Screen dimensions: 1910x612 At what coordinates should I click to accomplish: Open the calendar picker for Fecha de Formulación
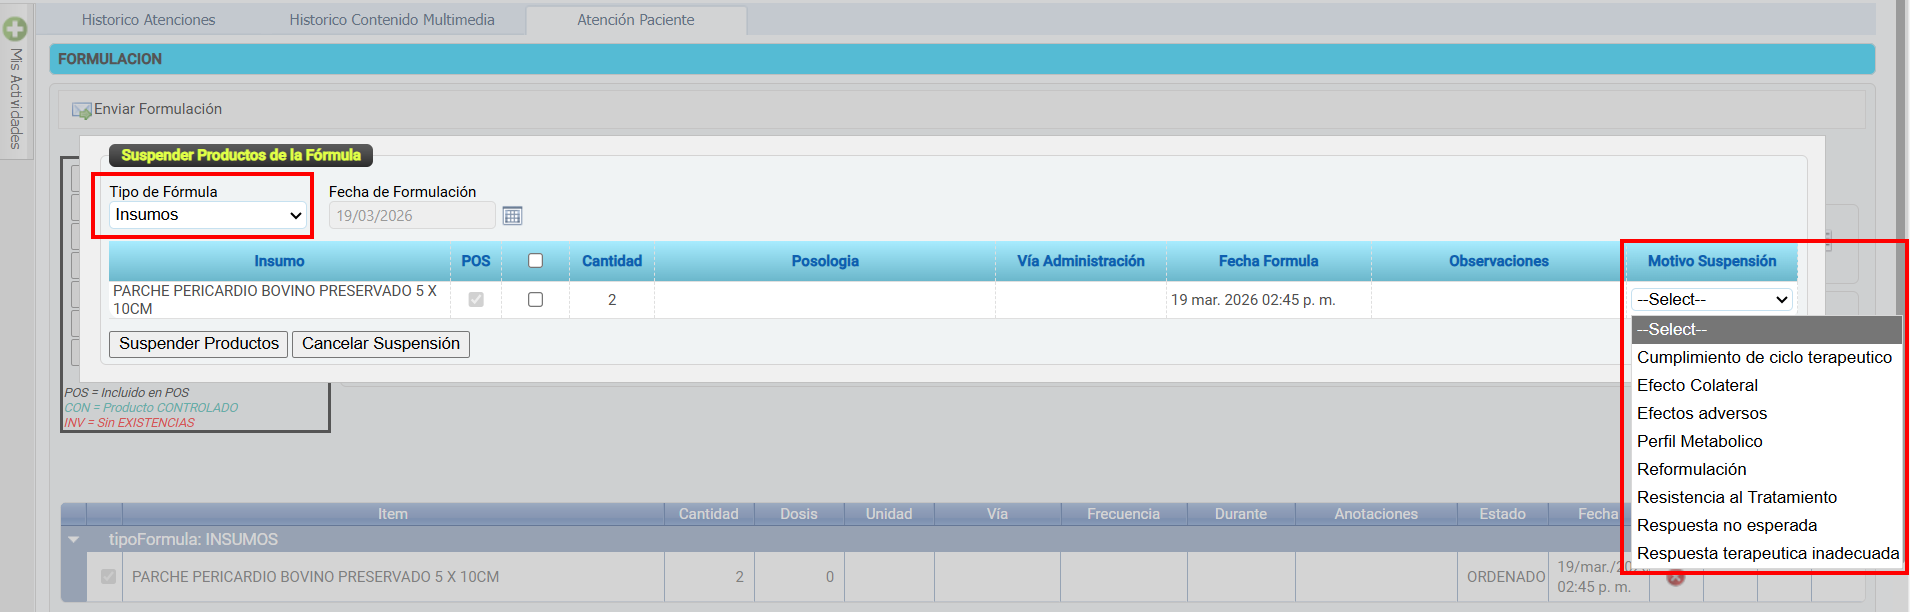pos(512,216)
